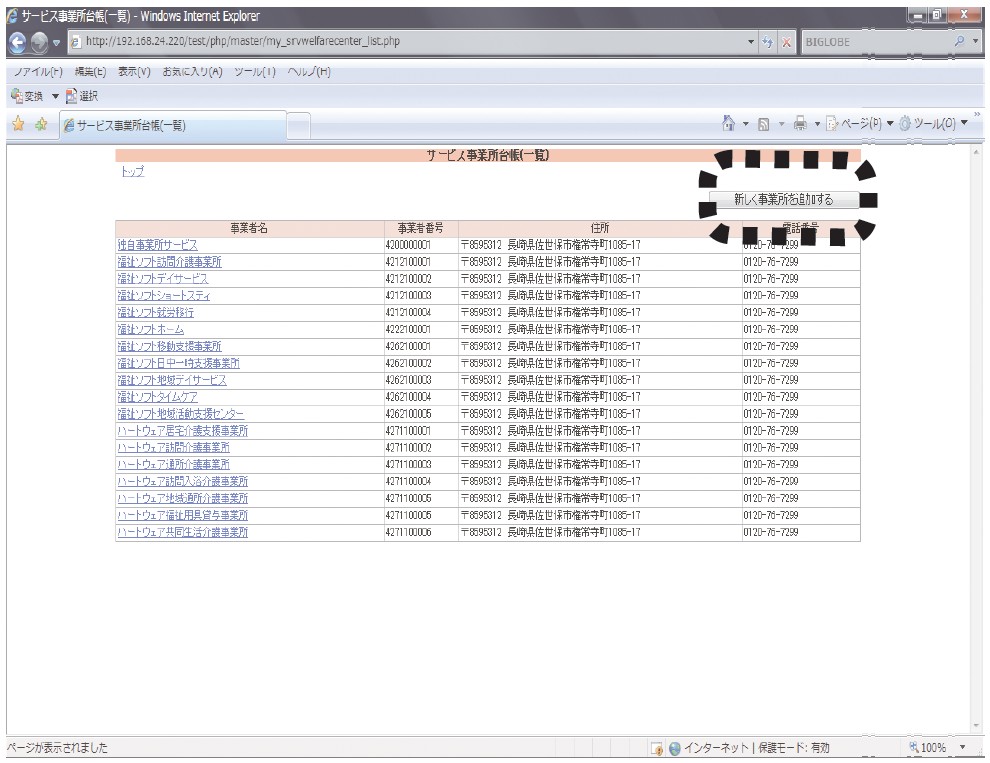
Task: Open ハートウェア訪問介護事業所 link
Action: pos(174,448)
